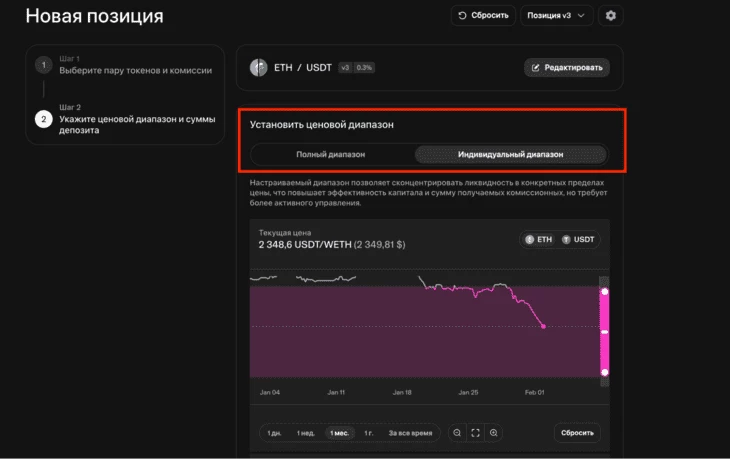Image resolution: width=730 pixels, height=459 pixels.
Task: Click the Редактировать button
Action: pos(567,68)
